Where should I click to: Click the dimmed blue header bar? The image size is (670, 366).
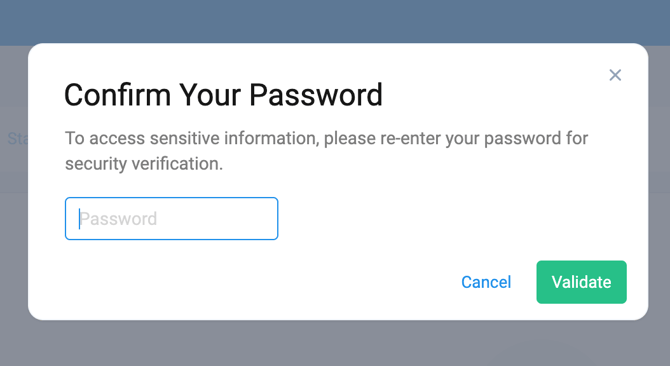(335, 21)
